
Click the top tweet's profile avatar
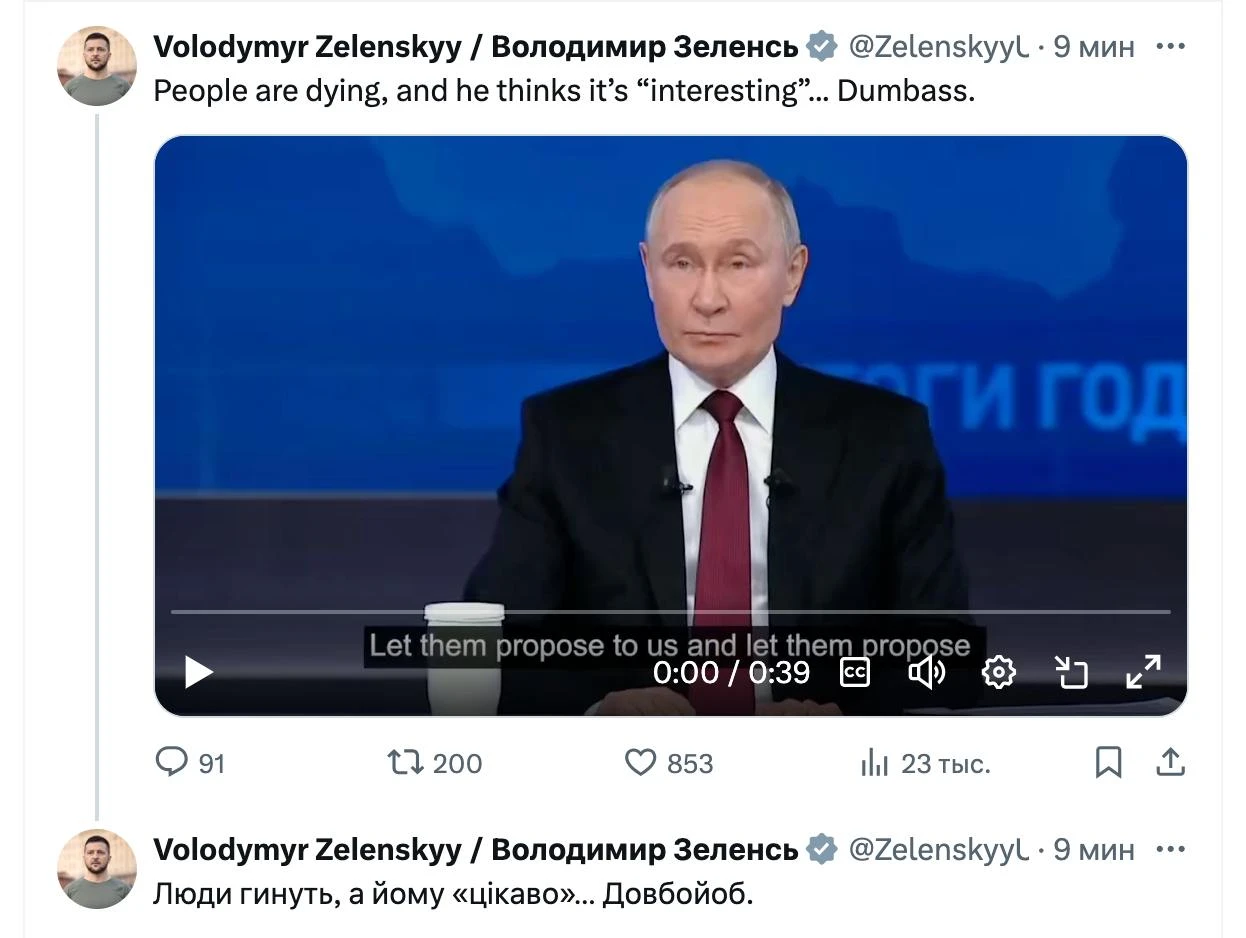[x=96, y=66]
